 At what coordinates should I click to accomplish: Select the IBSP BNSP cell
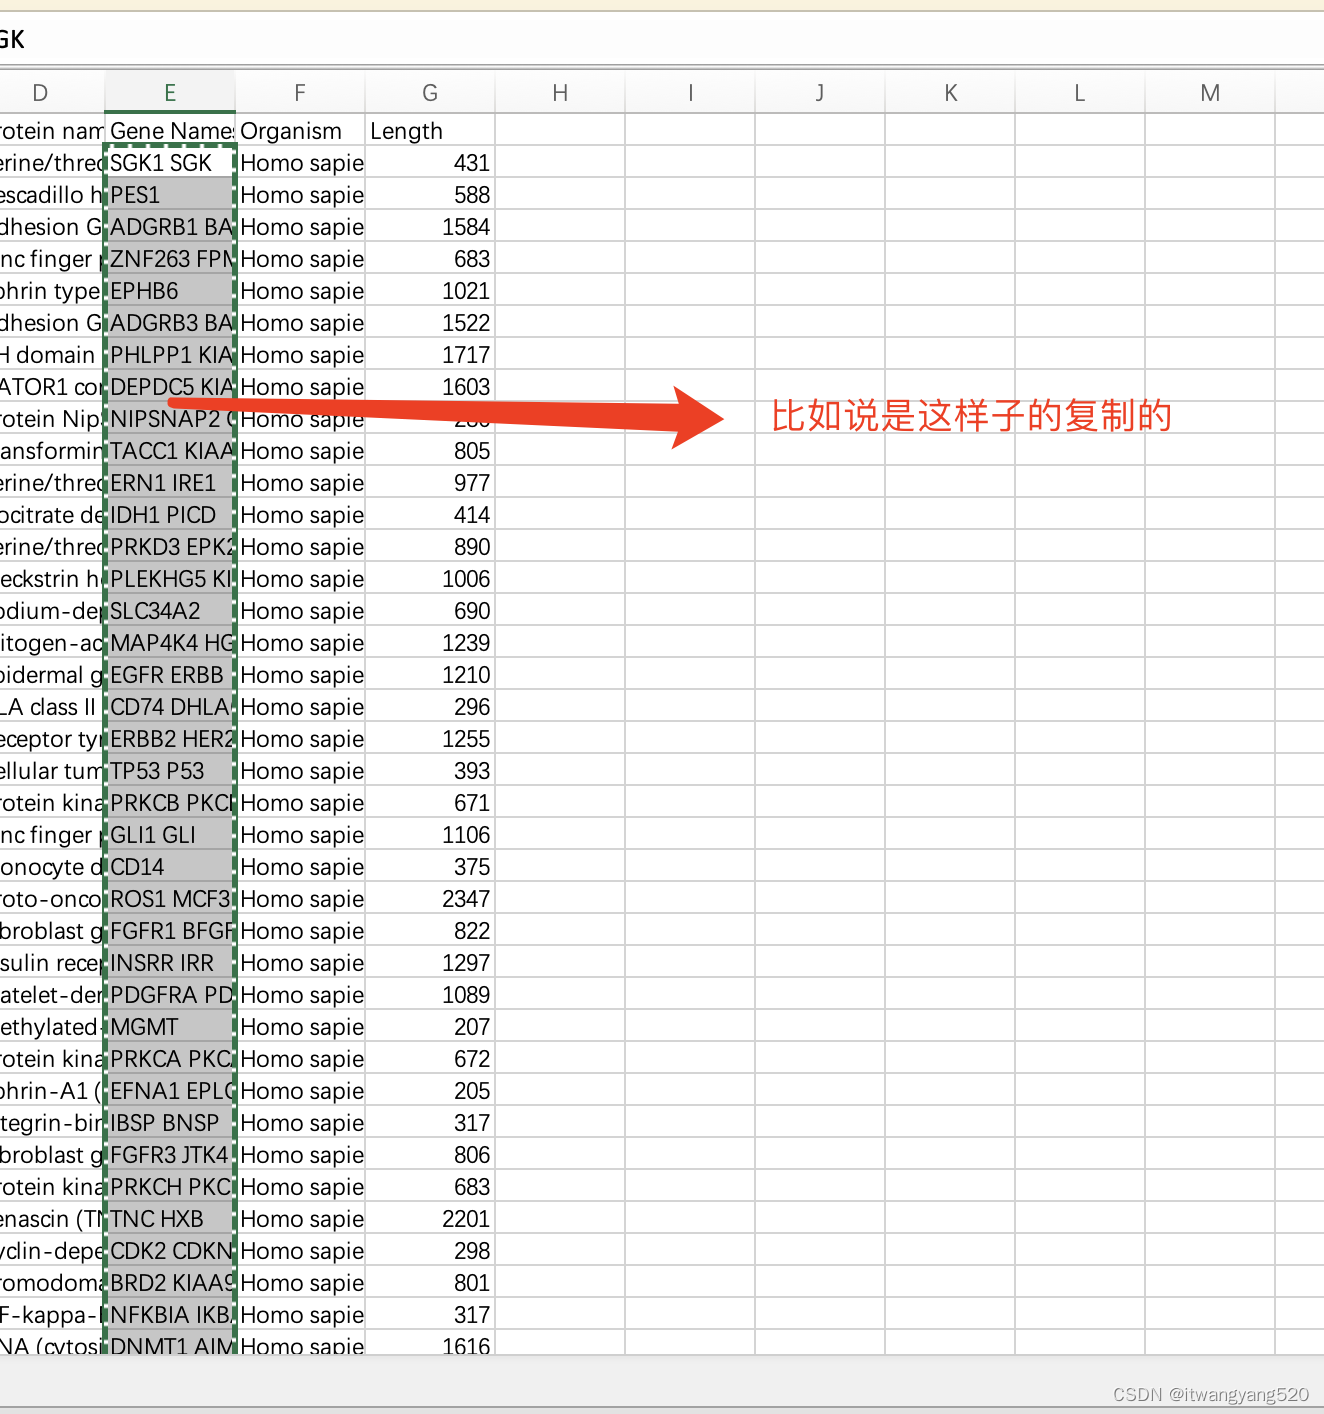tap(170, 1122)
